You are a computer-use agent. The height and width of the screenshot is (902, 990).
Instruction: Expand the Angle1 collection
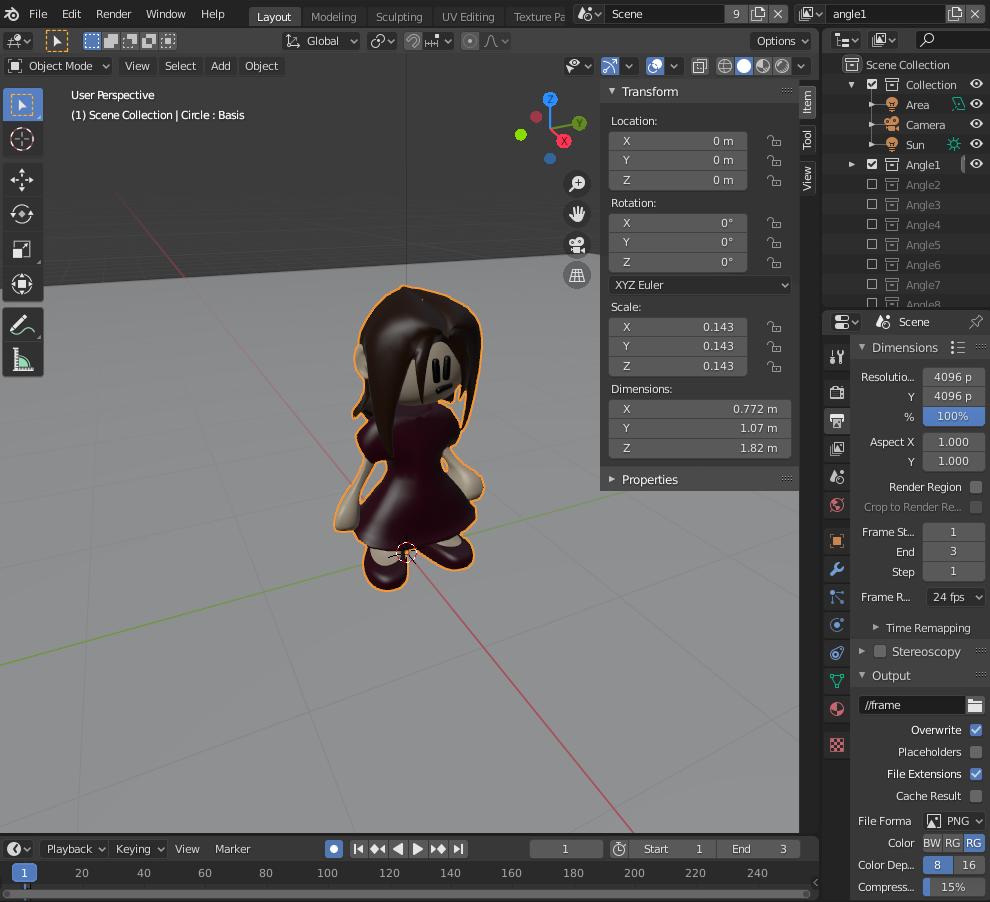pyautogui.click(x=852, y=165)
